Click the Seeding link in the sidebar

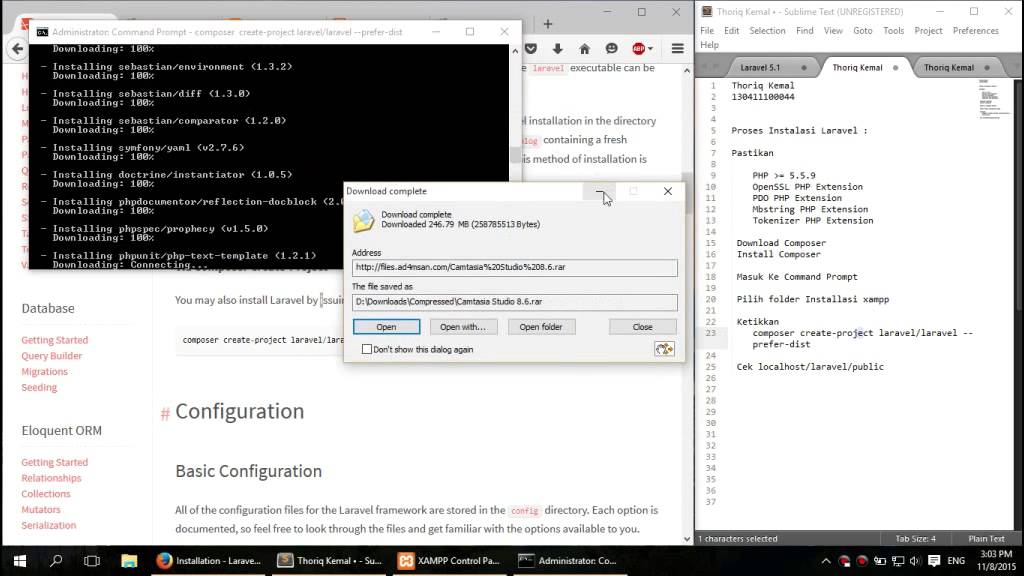39,387
